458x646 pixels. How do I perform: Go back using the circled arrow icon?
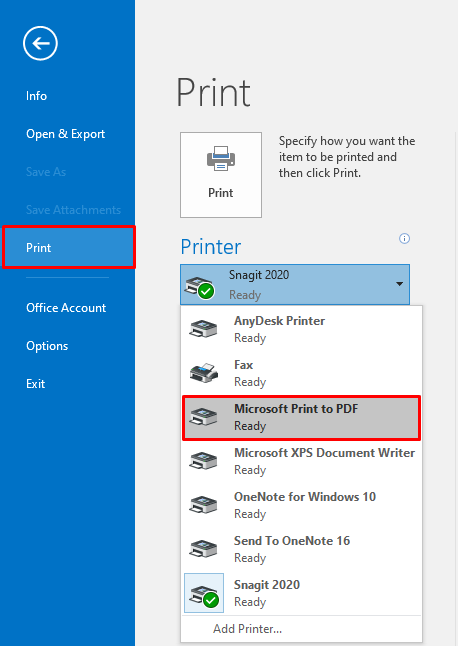pyautogui.click(x=40, y=43)
